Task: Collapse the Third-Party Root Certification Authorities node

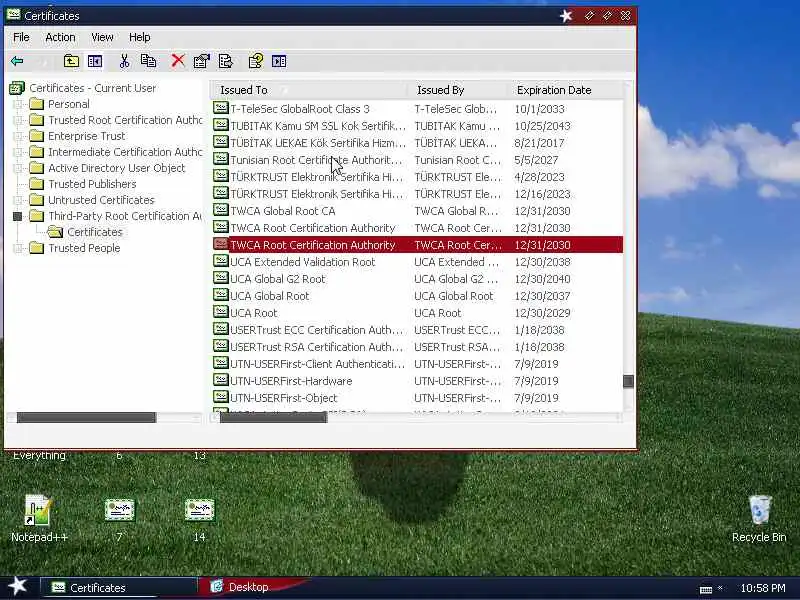Action: click(18, 216)
